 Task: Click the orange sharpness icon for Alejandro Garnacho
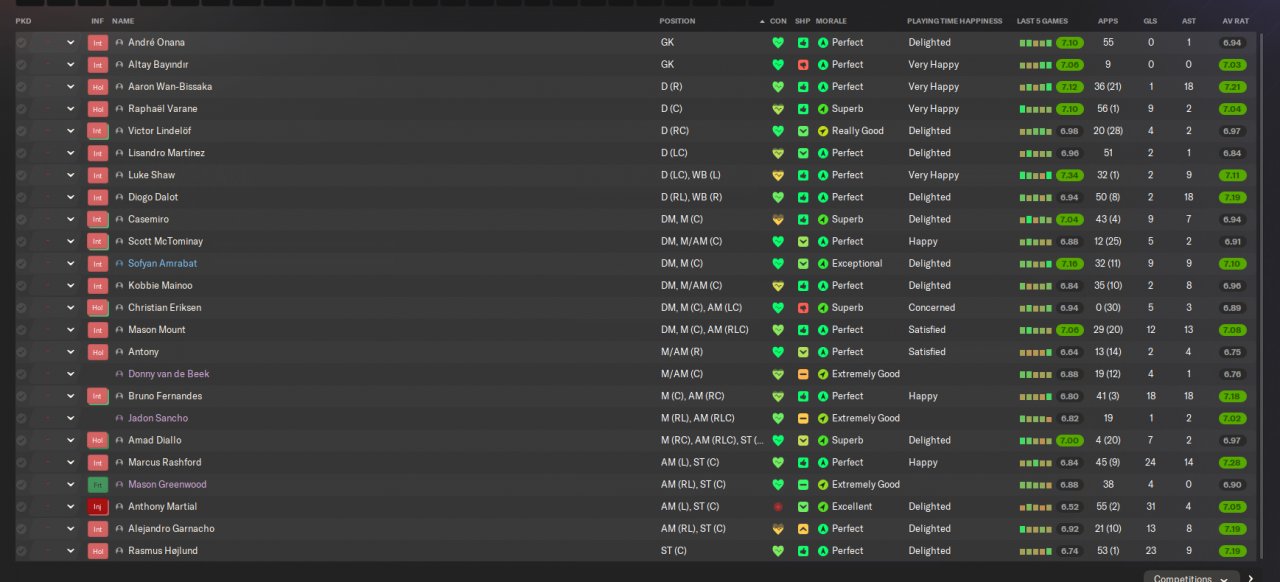pyautogui.click(x=803, y=529)
